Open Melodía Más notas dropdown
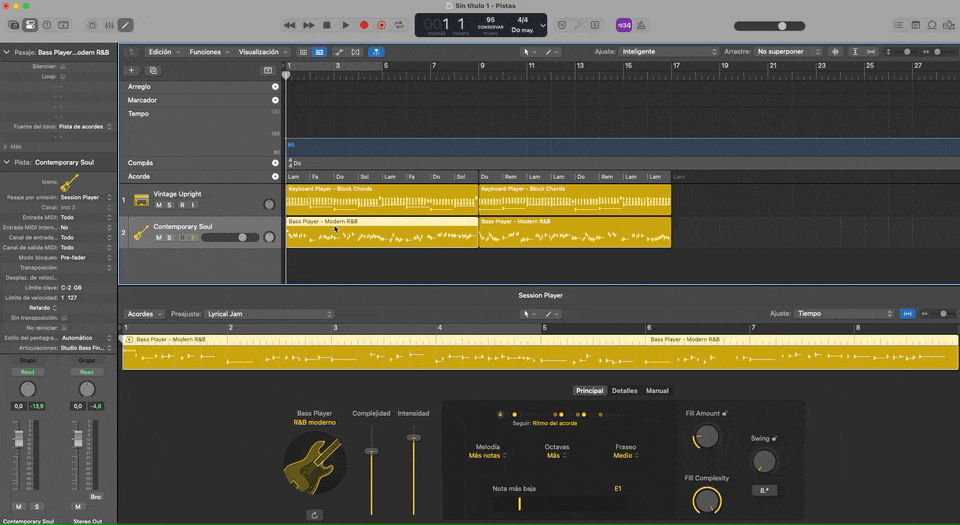The width and height of the screenshot is (960, 525). click(x=487, y=455)
